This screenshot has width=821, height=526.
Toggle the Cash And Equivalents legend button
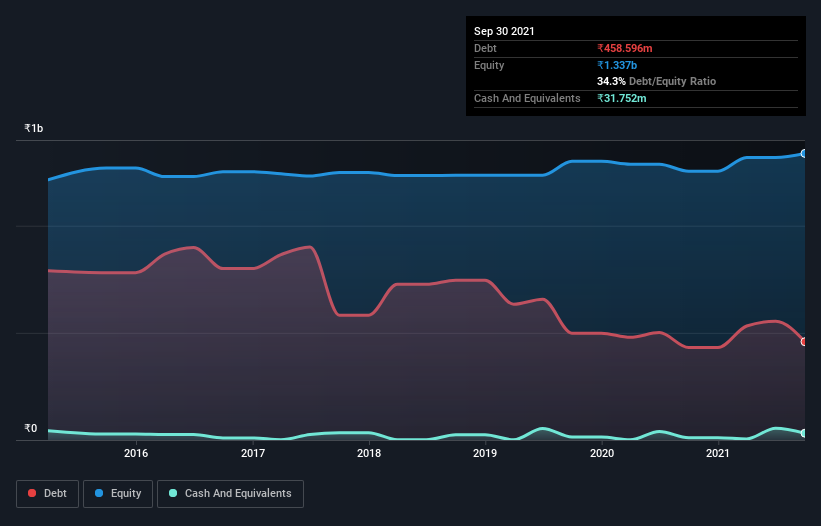tap(230, 494)
